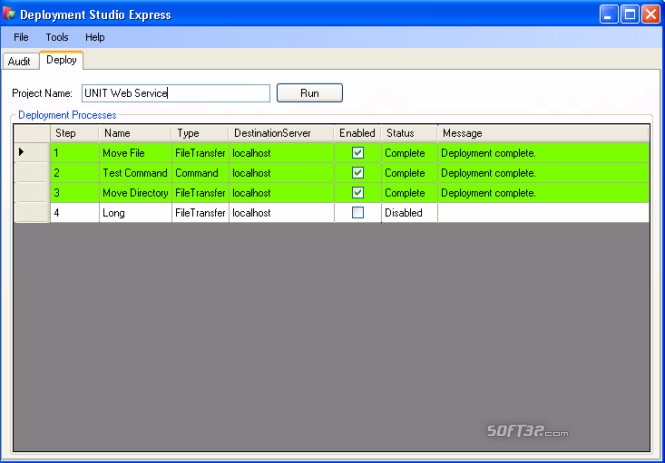Image resolution: width=665 pixels, height=463 pixels.
Task: Open the Help menu
Action: click(95, 37)
